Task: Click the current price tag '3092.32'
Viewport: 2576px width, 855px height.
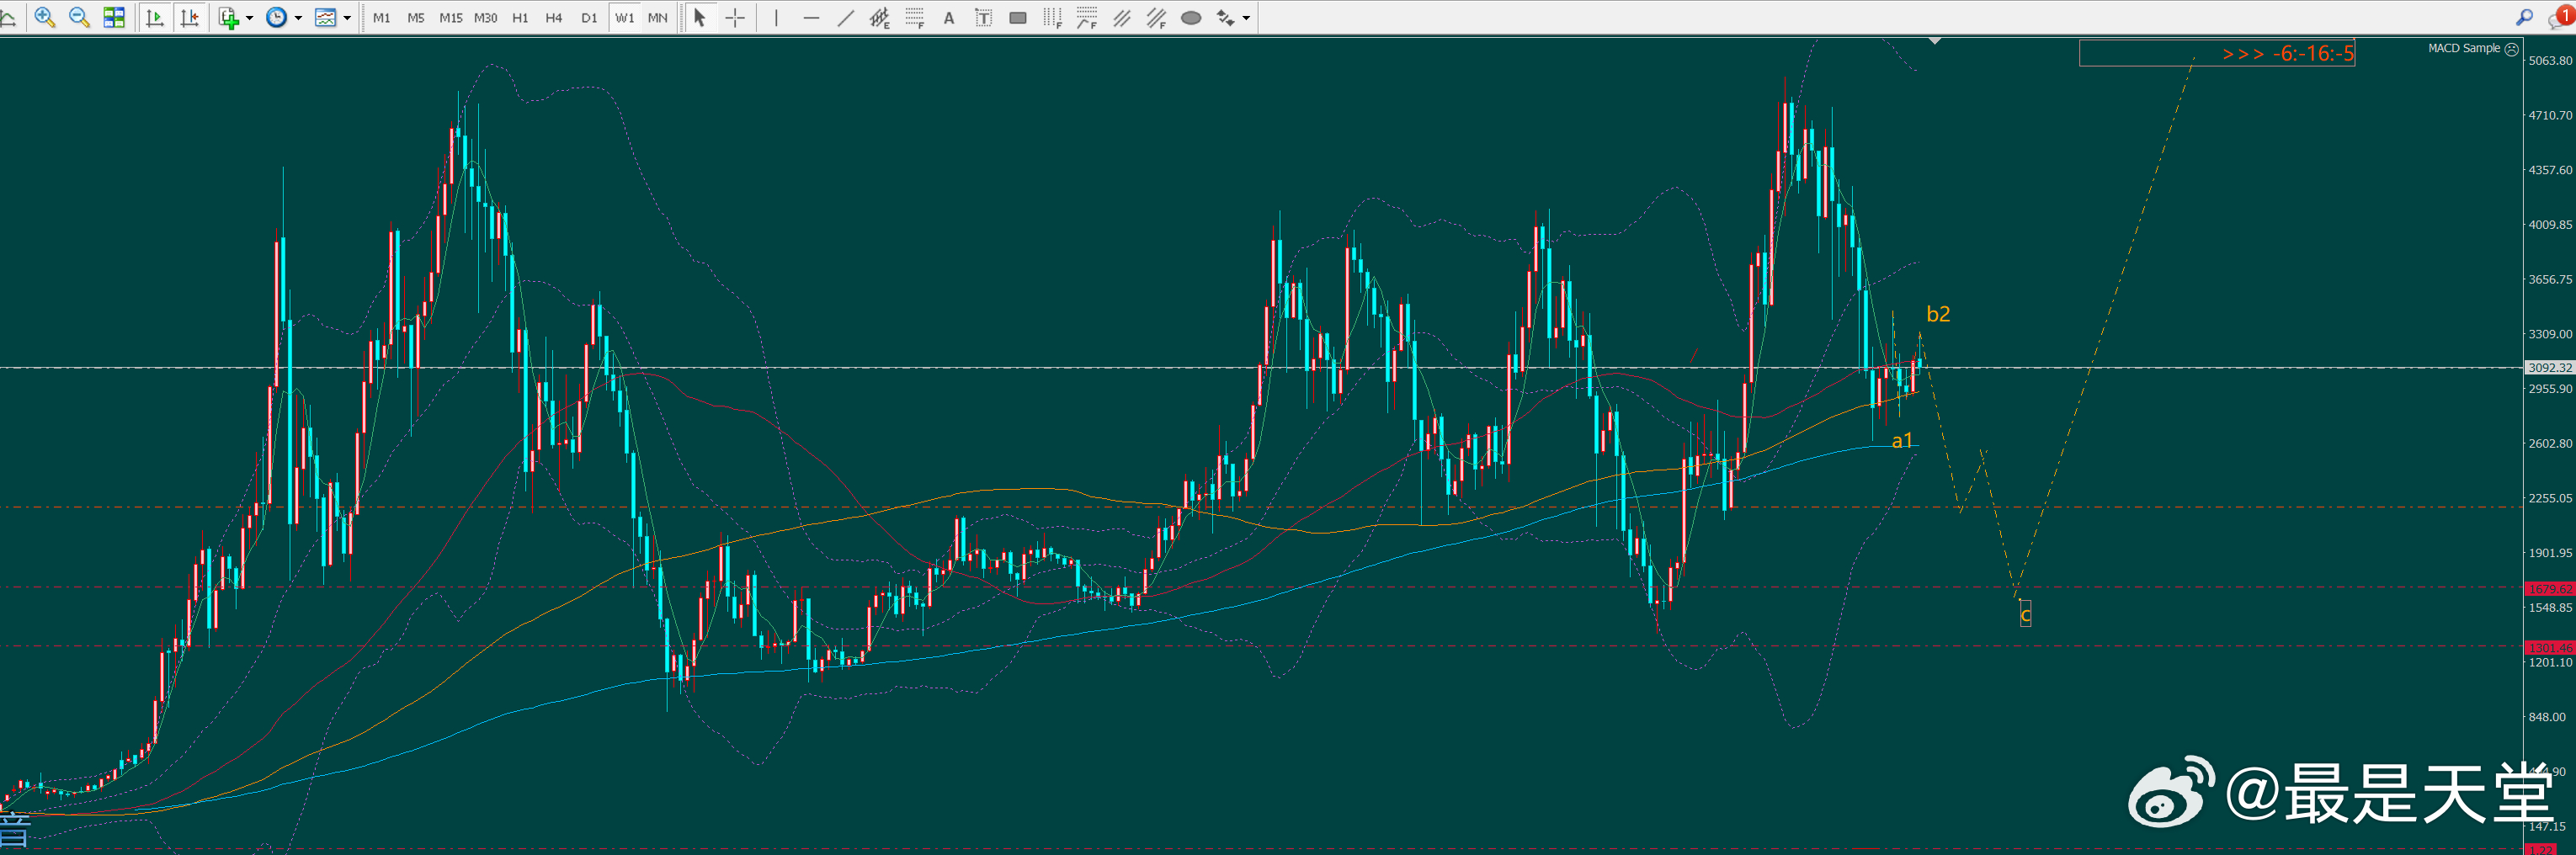Action: [x=2550, y=368]
